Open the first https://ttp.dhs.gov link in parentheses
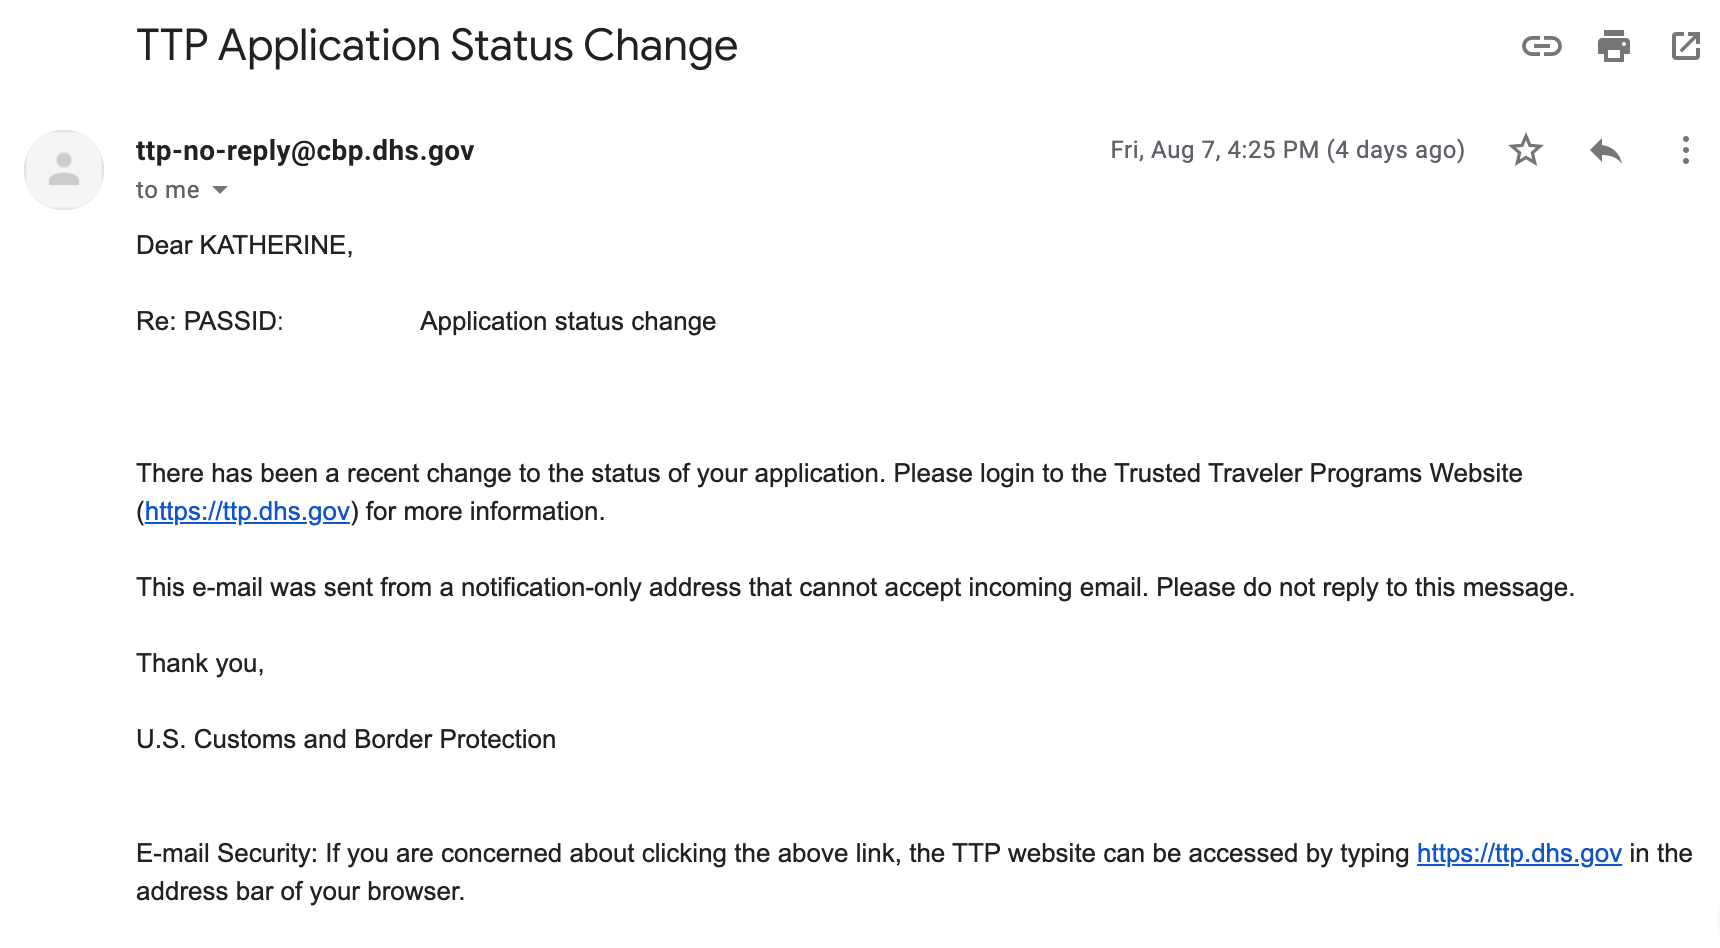This screenshot has width=1720, height=948. pos(247,512)
